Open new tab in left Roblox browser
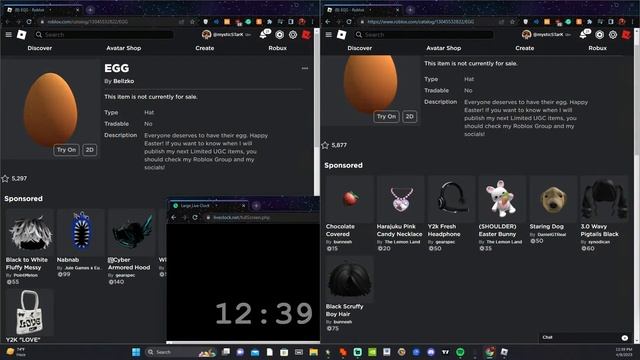 90,9
